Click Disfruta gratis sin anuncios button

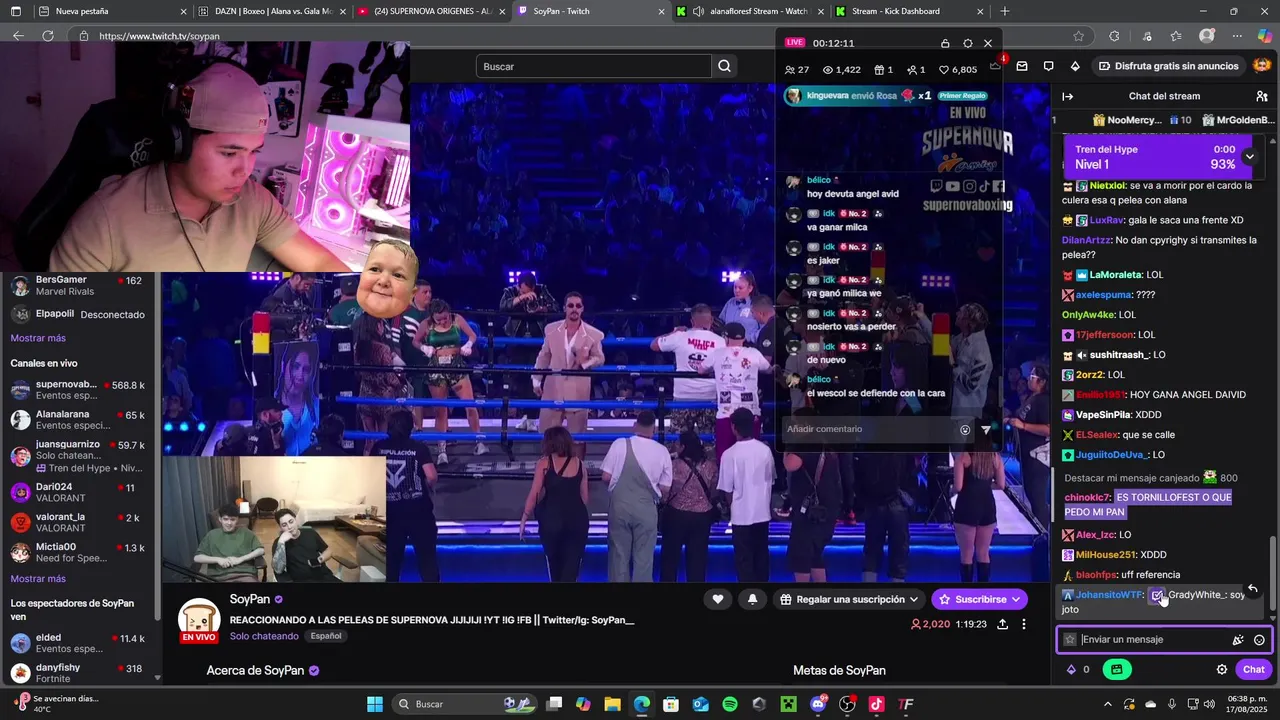coord(1169,66)
